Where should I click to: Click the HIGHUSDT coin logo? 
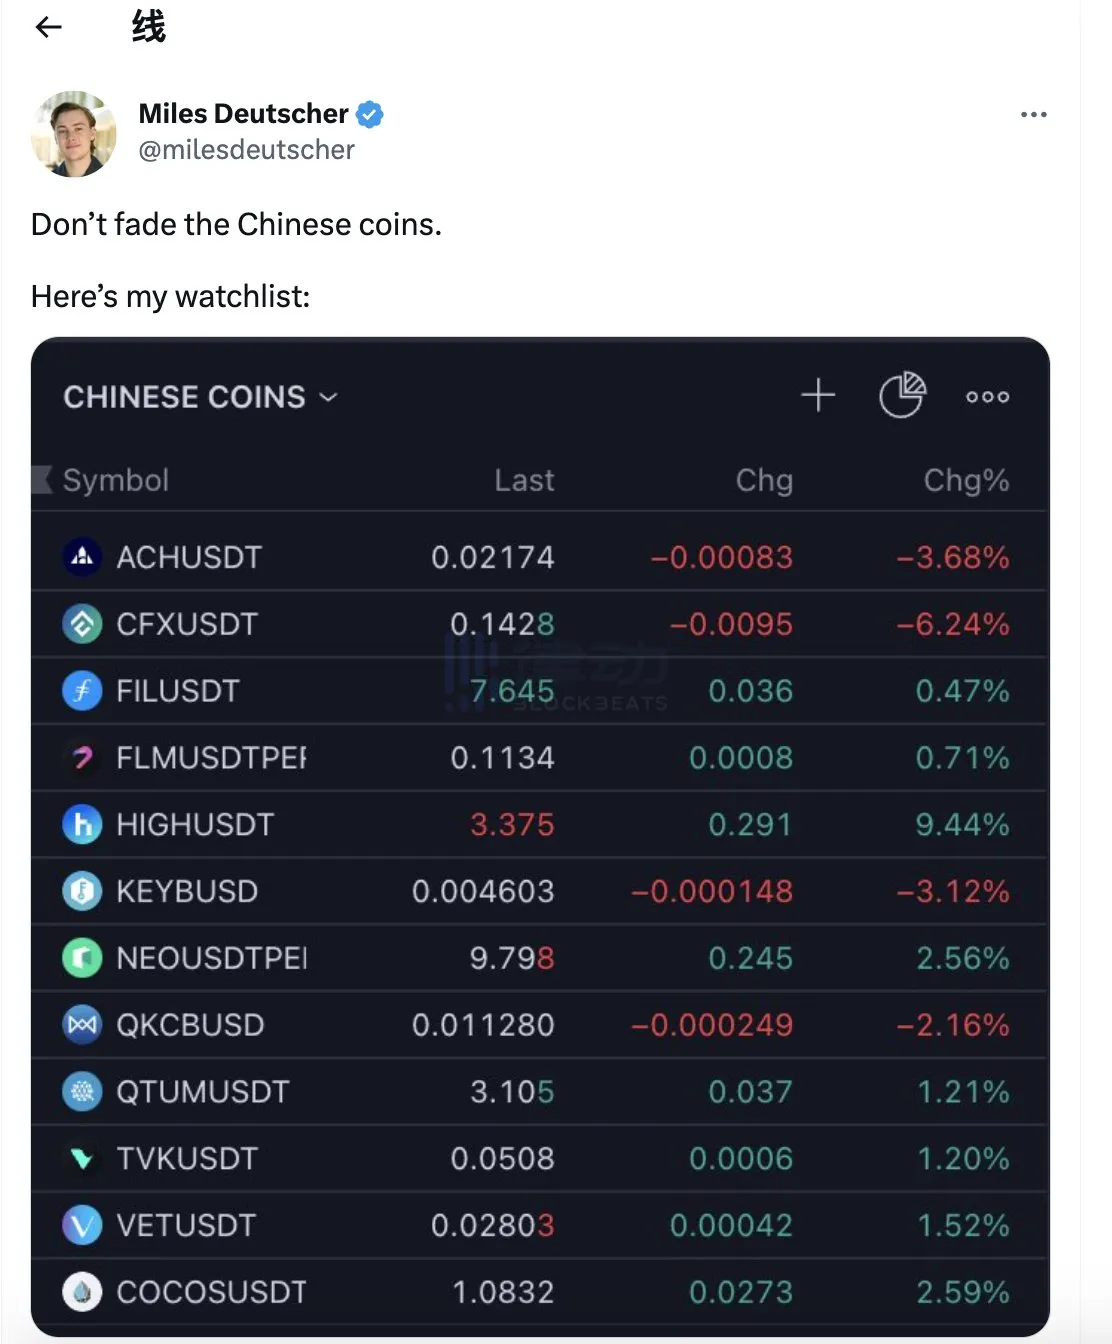pos(82,825)
